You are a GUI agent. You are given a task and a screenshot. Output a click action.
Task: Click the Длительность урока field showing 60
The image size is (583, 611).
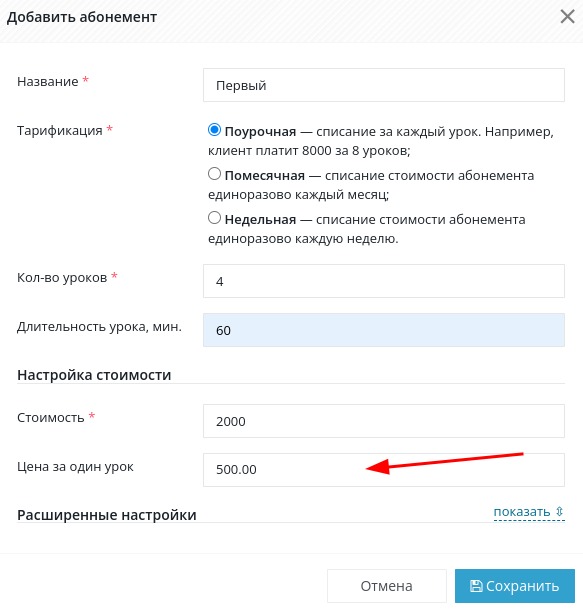click(384, 330)
